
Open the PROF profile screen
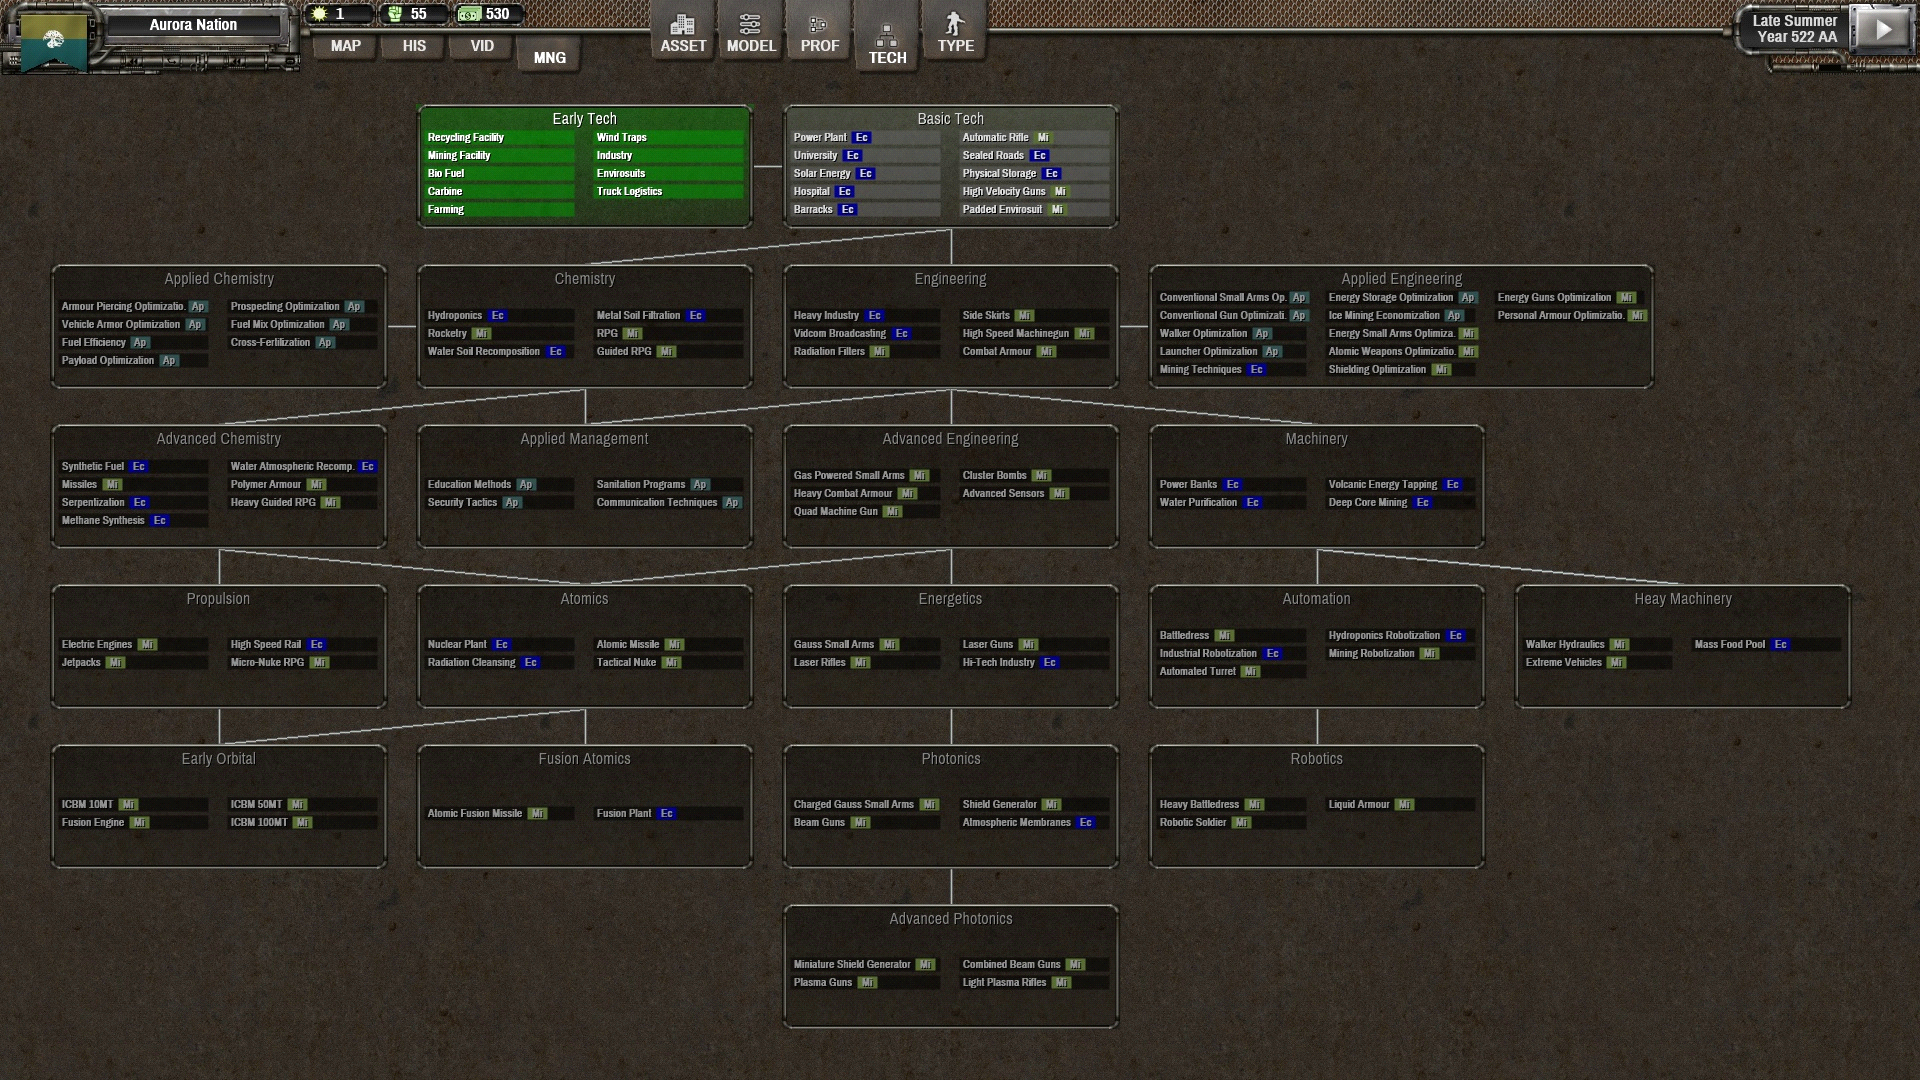(x=819, y=33)
